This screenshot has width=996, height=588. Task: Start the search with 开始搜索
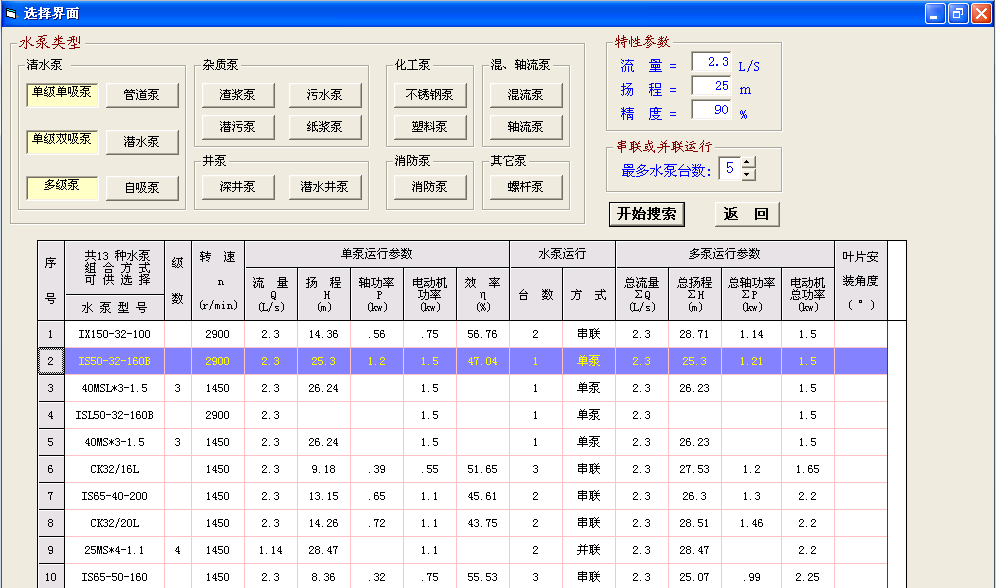pyautogui.click(x=647, y=214)
